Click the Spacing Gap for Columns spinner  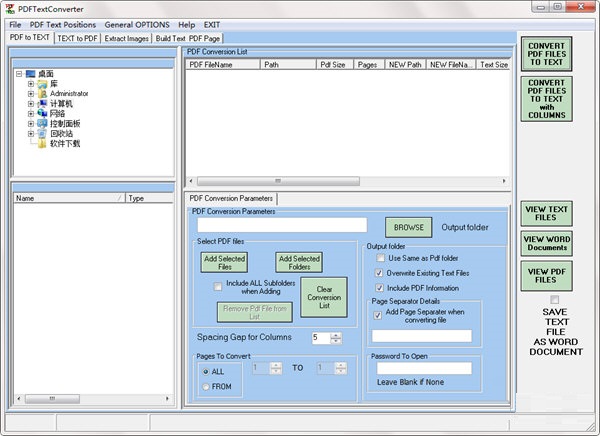click(x=326, y=338)
